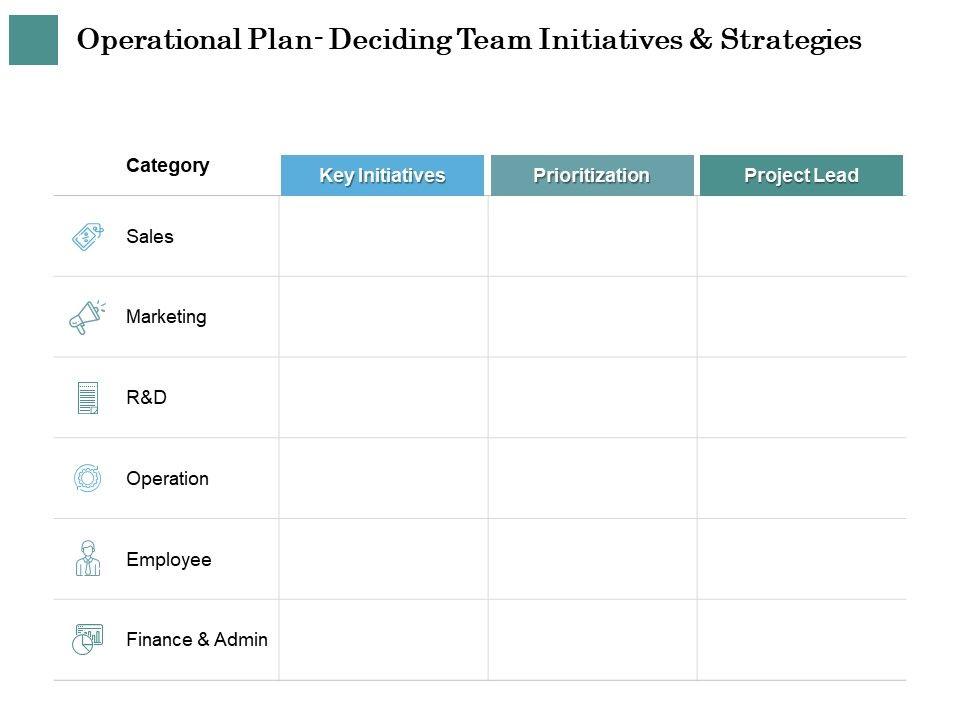Select the Prioritization column header
Screen dimensions: 960x720
point(591,176)
